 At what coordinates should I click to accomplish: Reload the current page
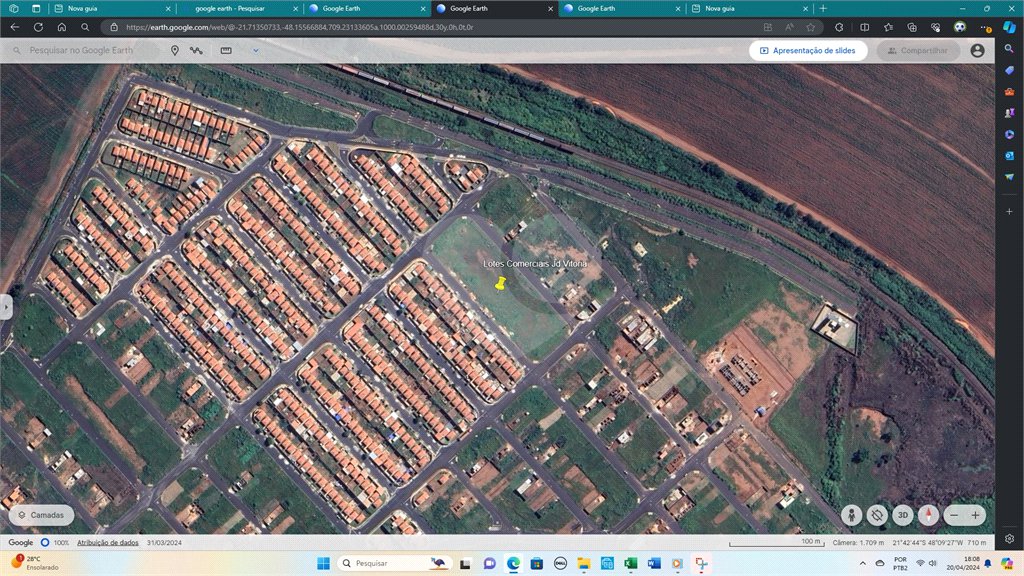(38, 27)
